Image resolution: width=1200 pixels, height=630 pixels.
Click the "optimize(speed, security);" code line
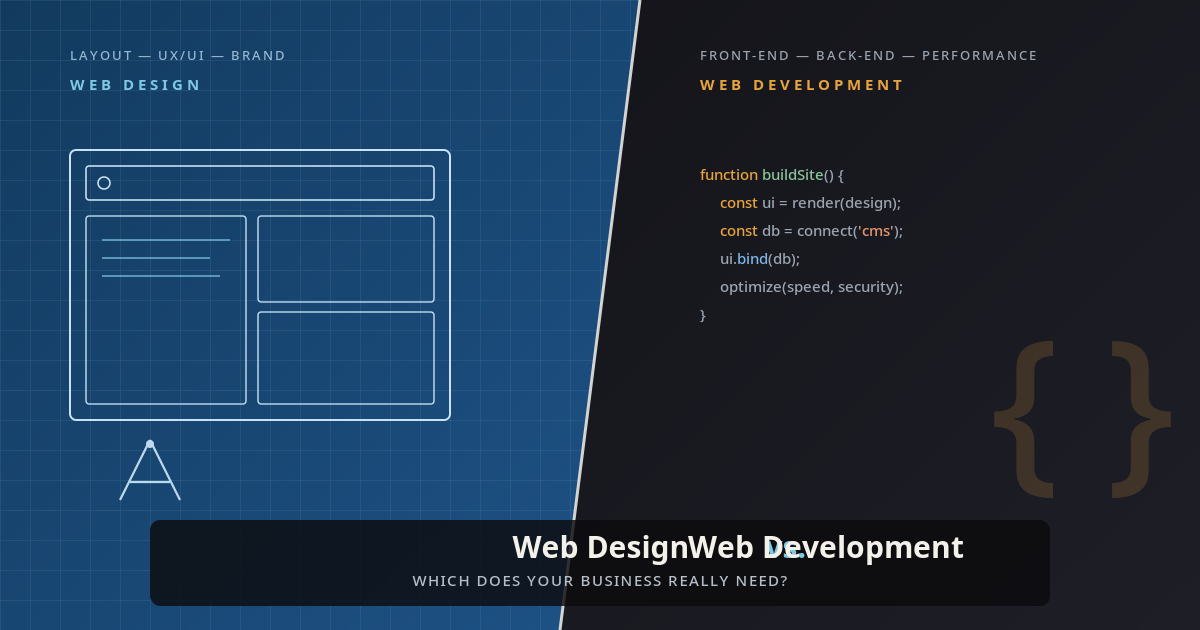point(811,287)
